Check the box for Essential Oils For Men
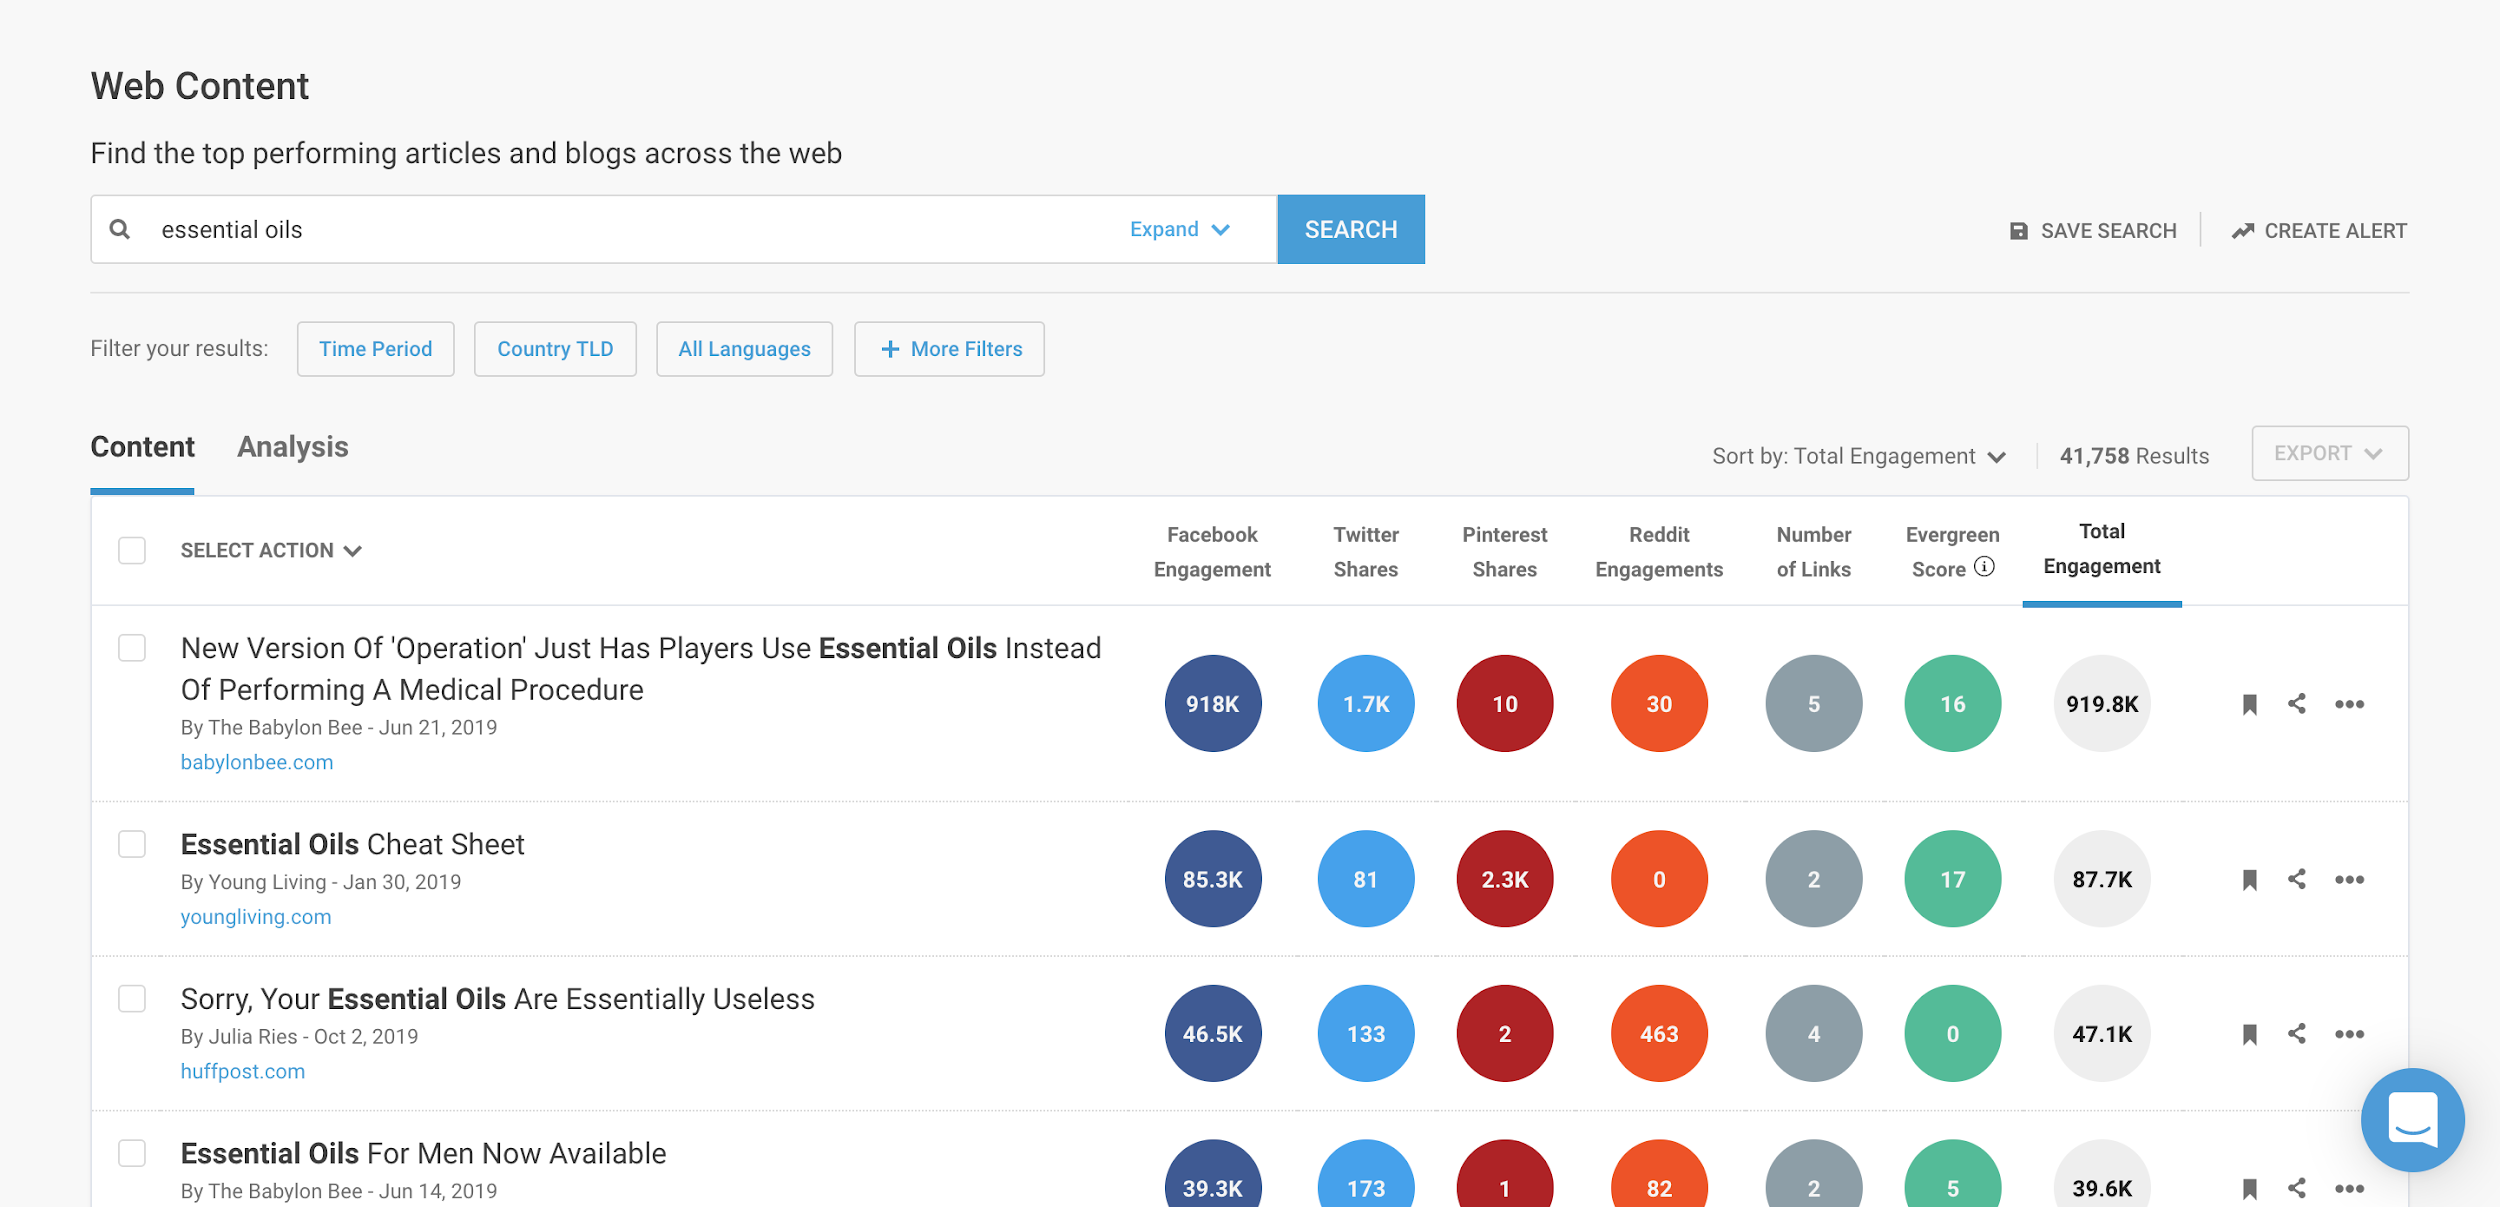The height and width of the screenshot is (1207, 2500). (132, 1153)
